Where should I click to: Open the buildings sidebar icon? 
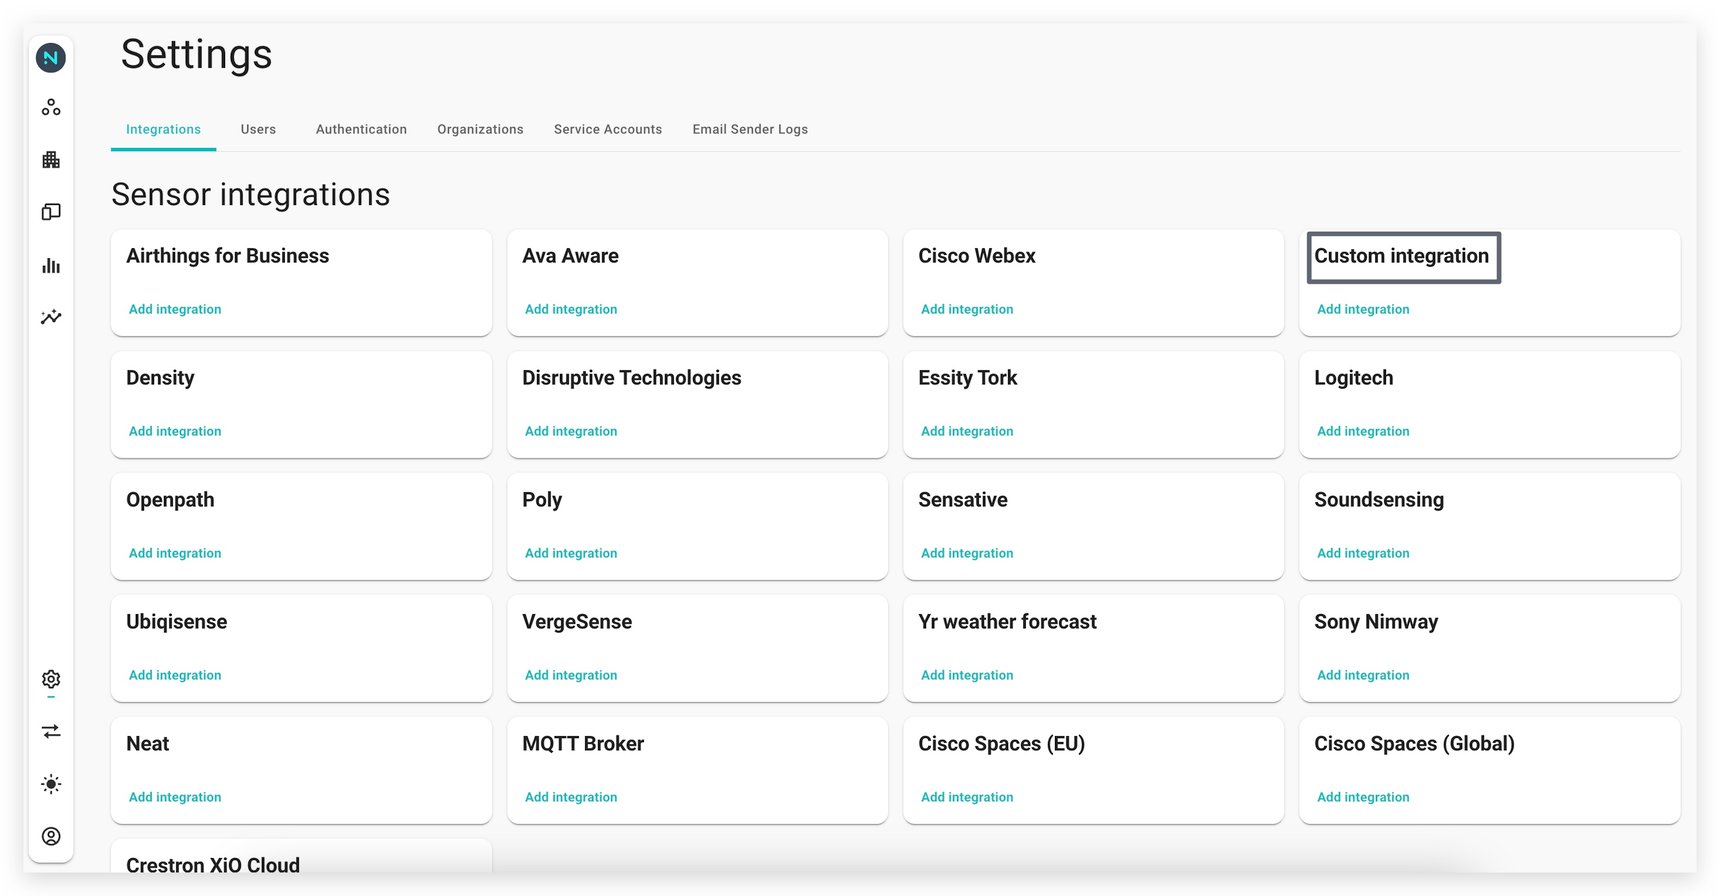pos(51,160)
